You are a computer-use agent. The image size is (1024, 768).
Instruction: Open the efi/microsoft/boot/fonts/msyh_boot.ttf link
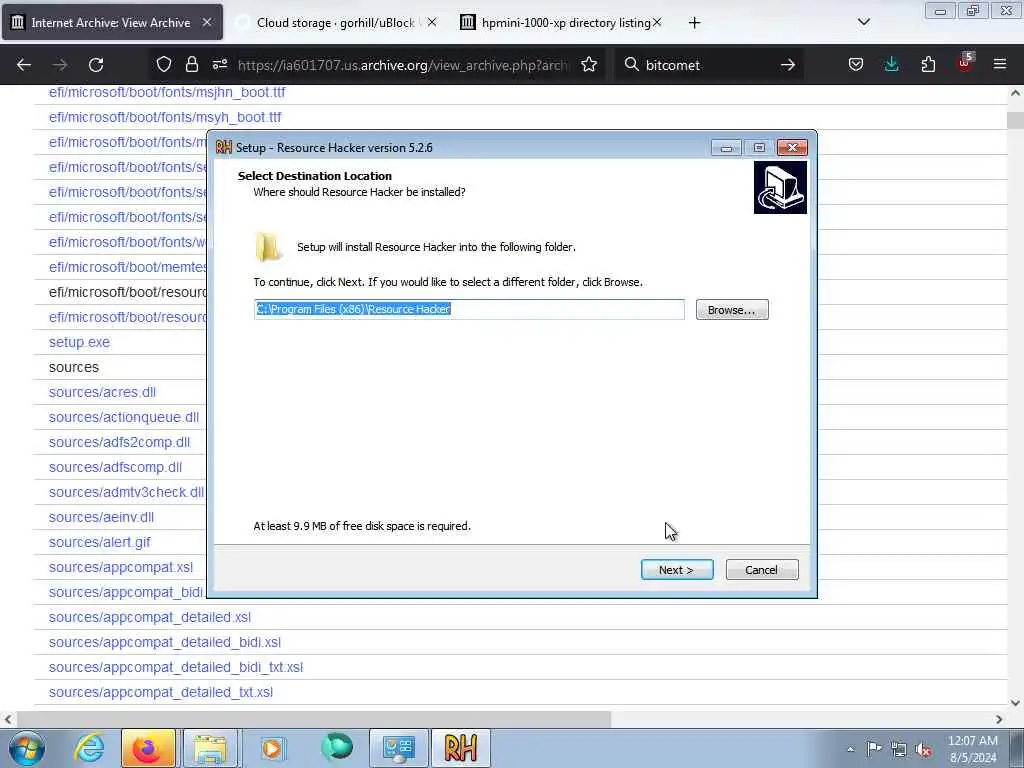tap(165, 117)
